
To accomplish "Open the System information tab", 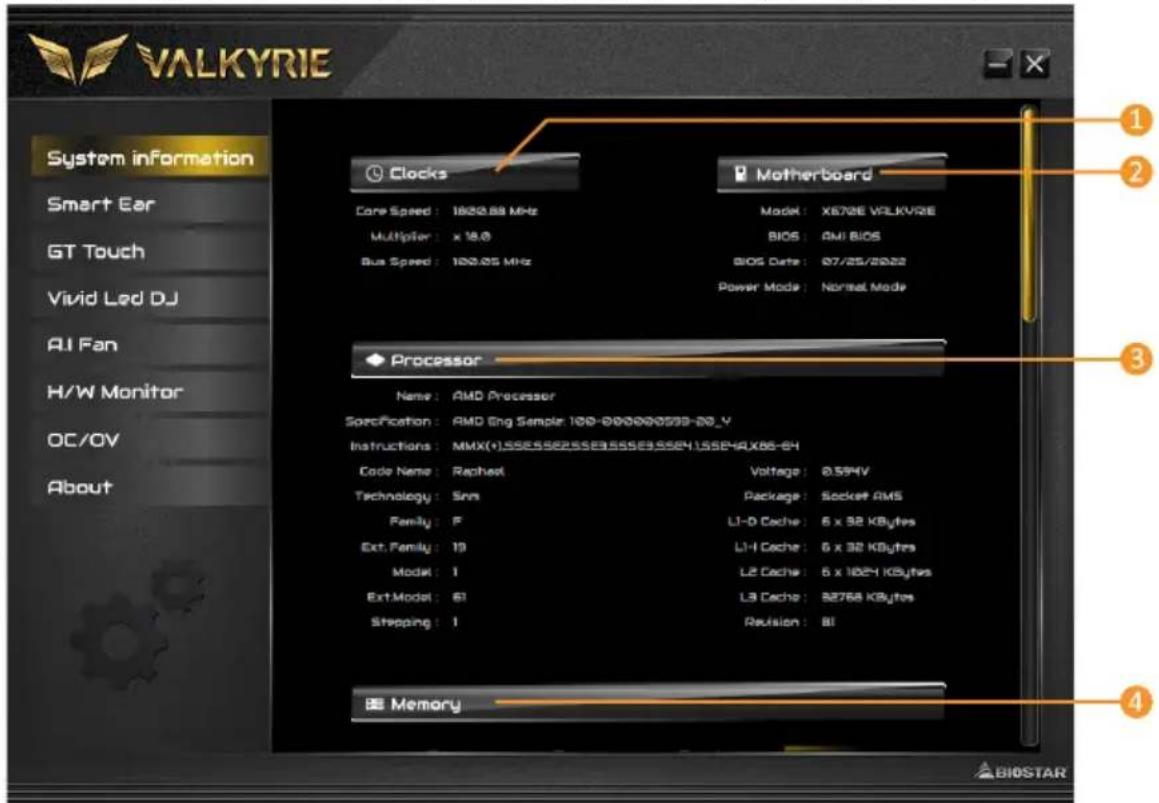I will click(x=150, y=157).
